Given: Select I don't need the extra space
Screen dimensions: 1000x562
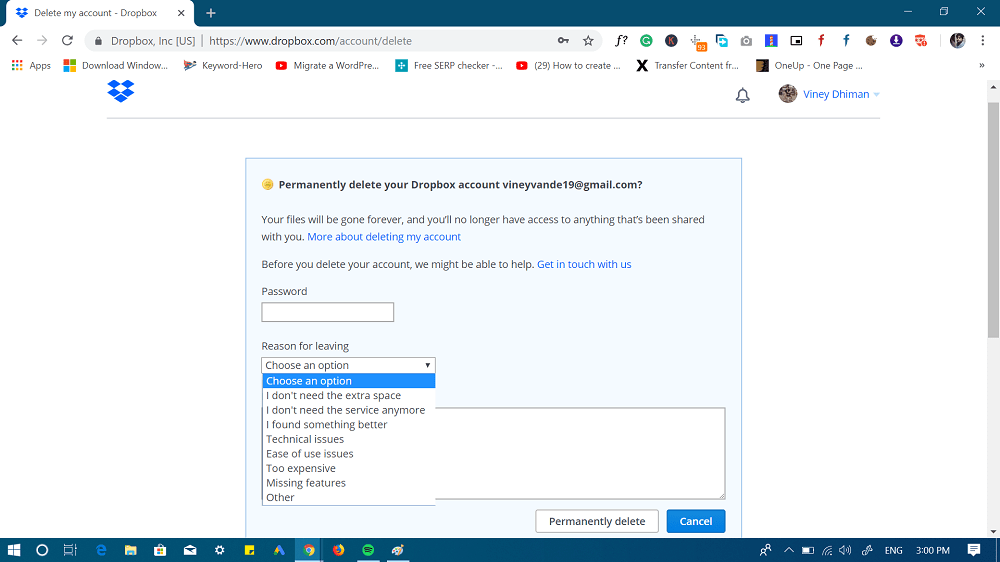Looking at the screenshot, I should (349, 396).
